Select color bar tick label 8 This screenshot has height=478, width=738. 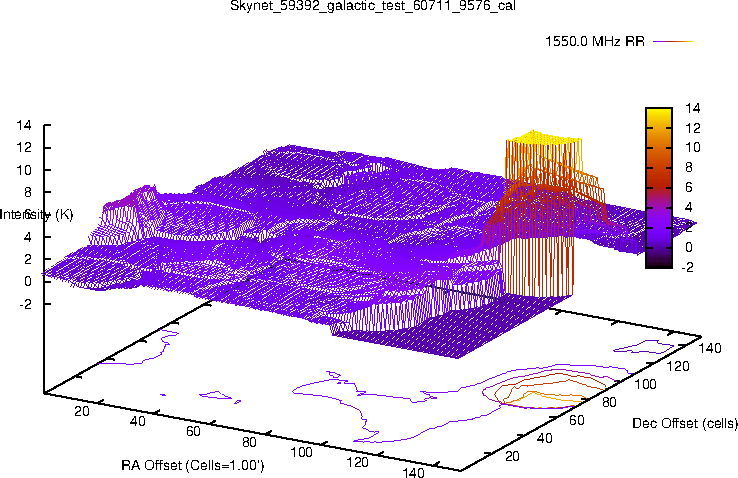tap(689, 167)
